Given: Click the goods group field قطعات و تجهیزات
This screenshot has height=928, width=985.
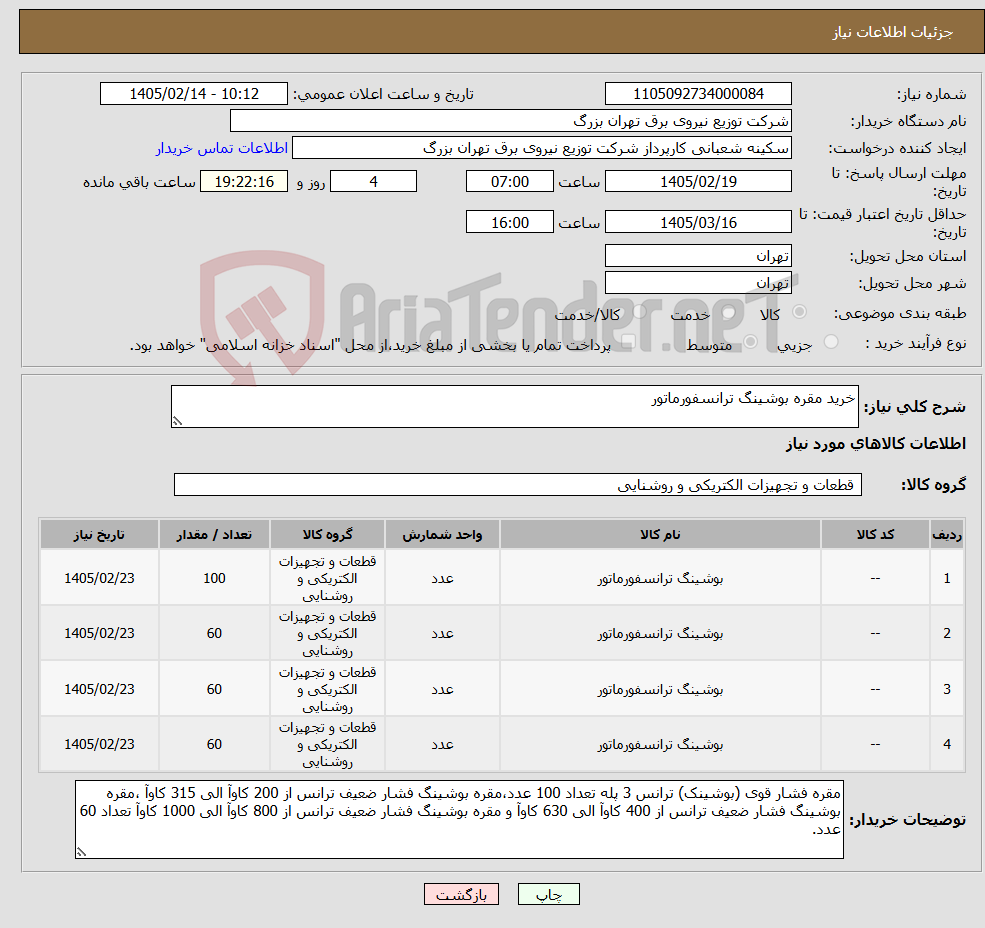Looking at the screenshot, I should click(518, 485).
